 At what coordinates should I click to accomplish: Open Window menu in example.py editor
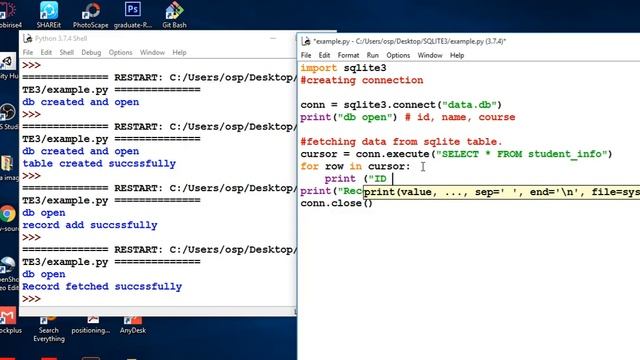coord(430,55)
